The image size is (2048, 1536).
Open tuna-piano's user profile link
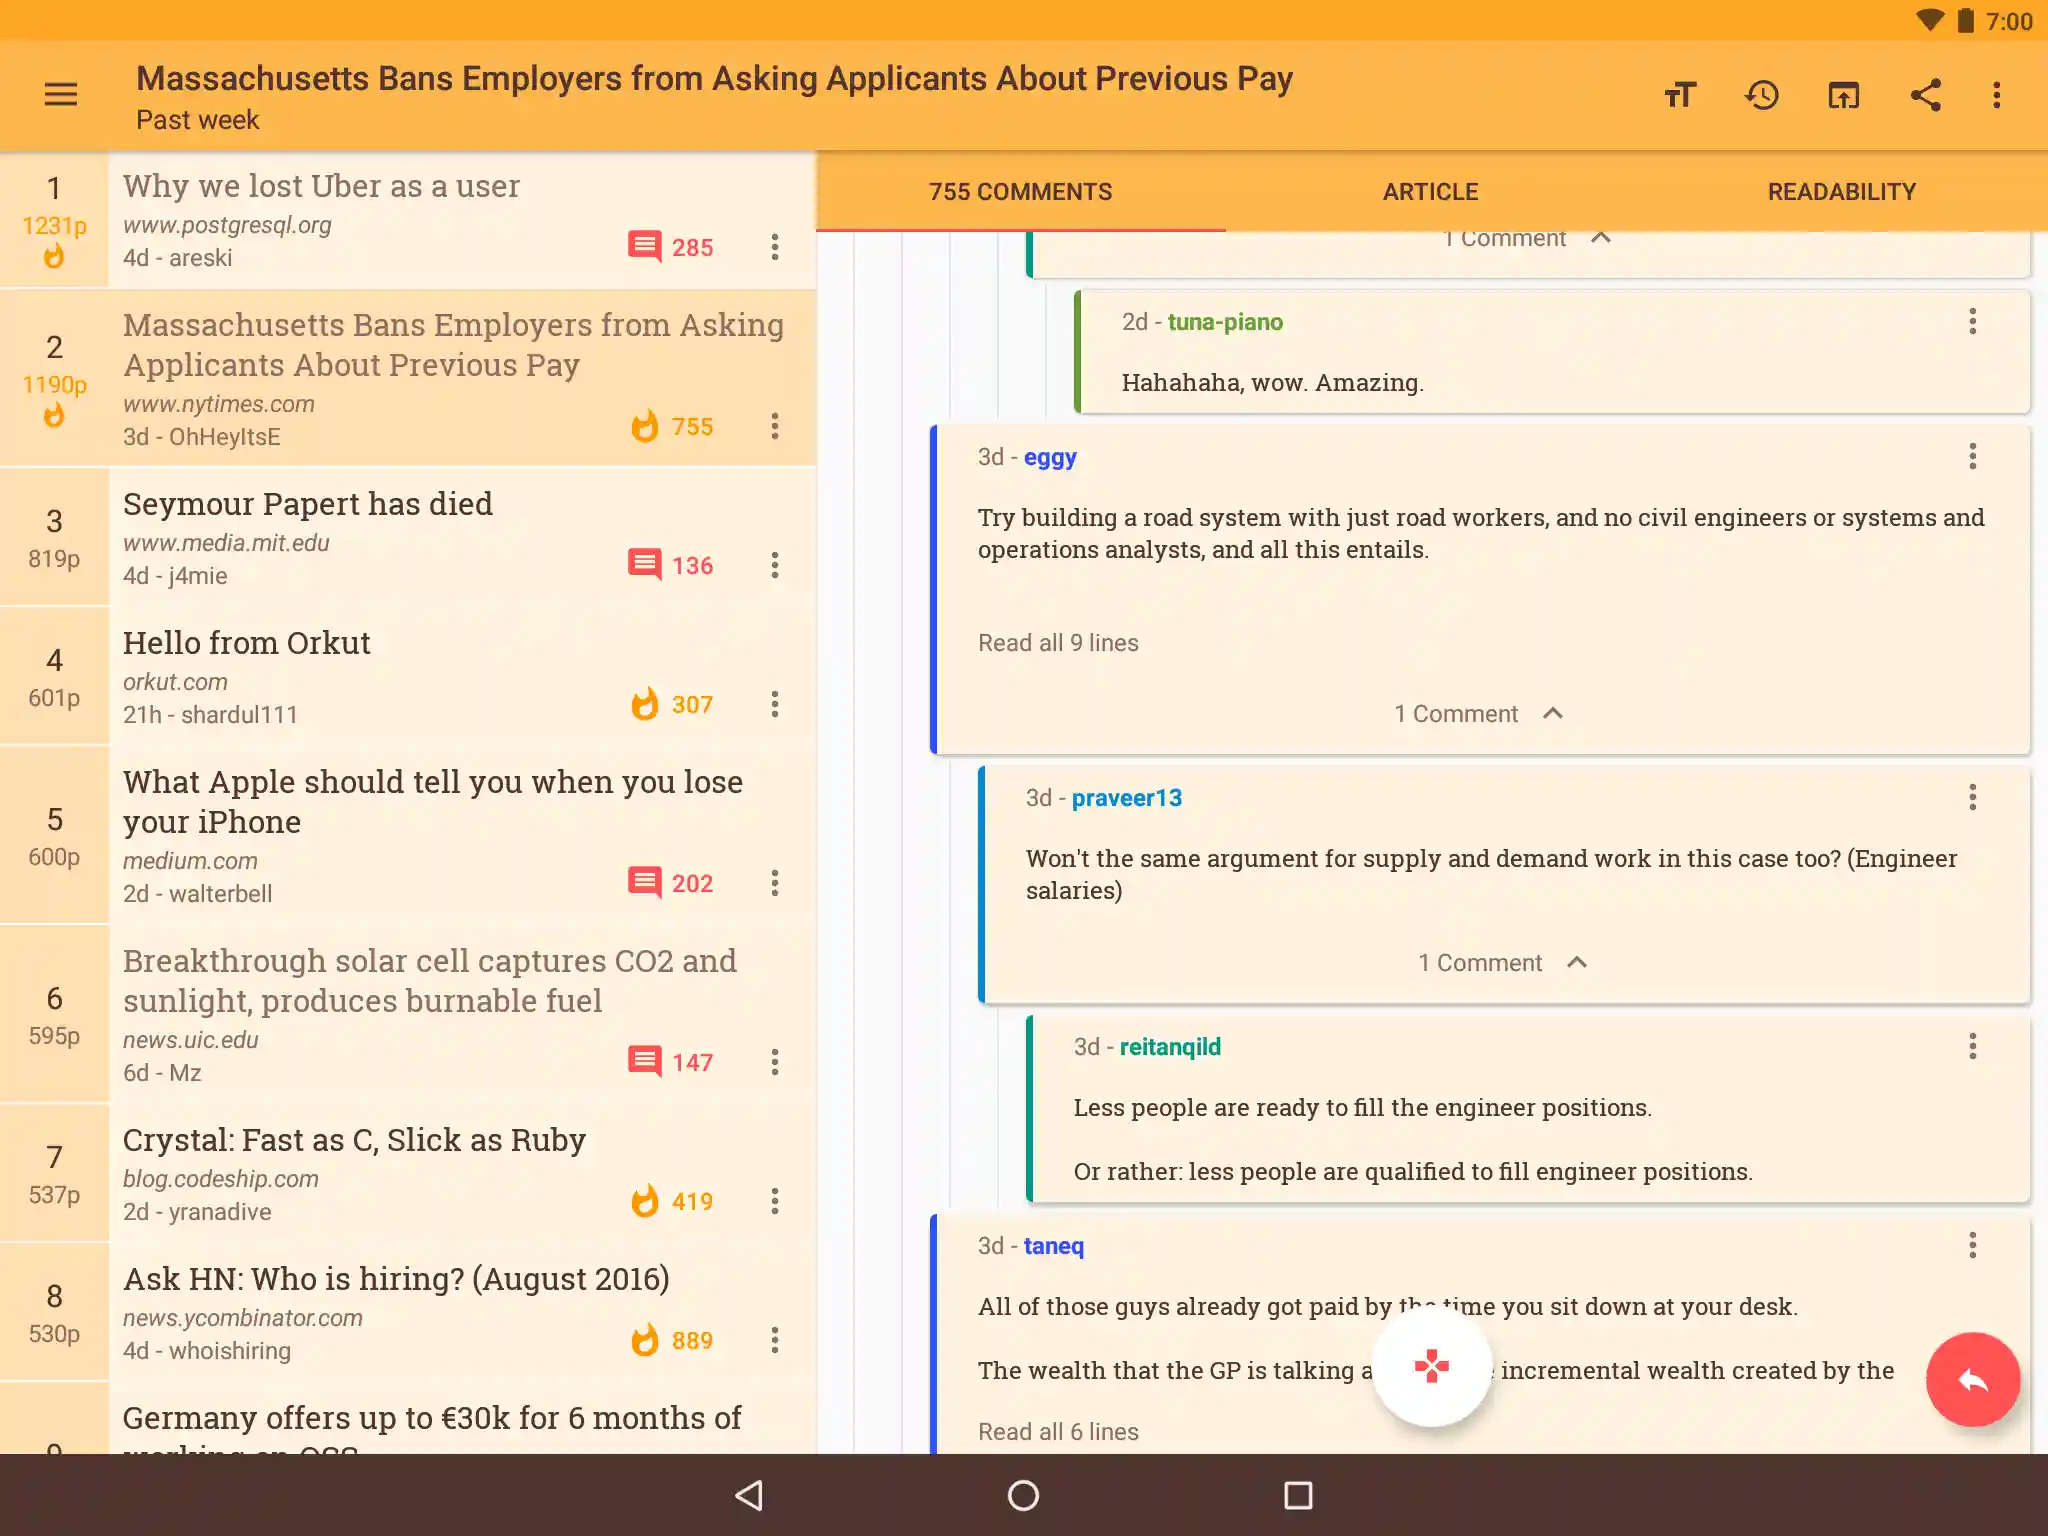pyautogui.click(x=1225, y=322)
